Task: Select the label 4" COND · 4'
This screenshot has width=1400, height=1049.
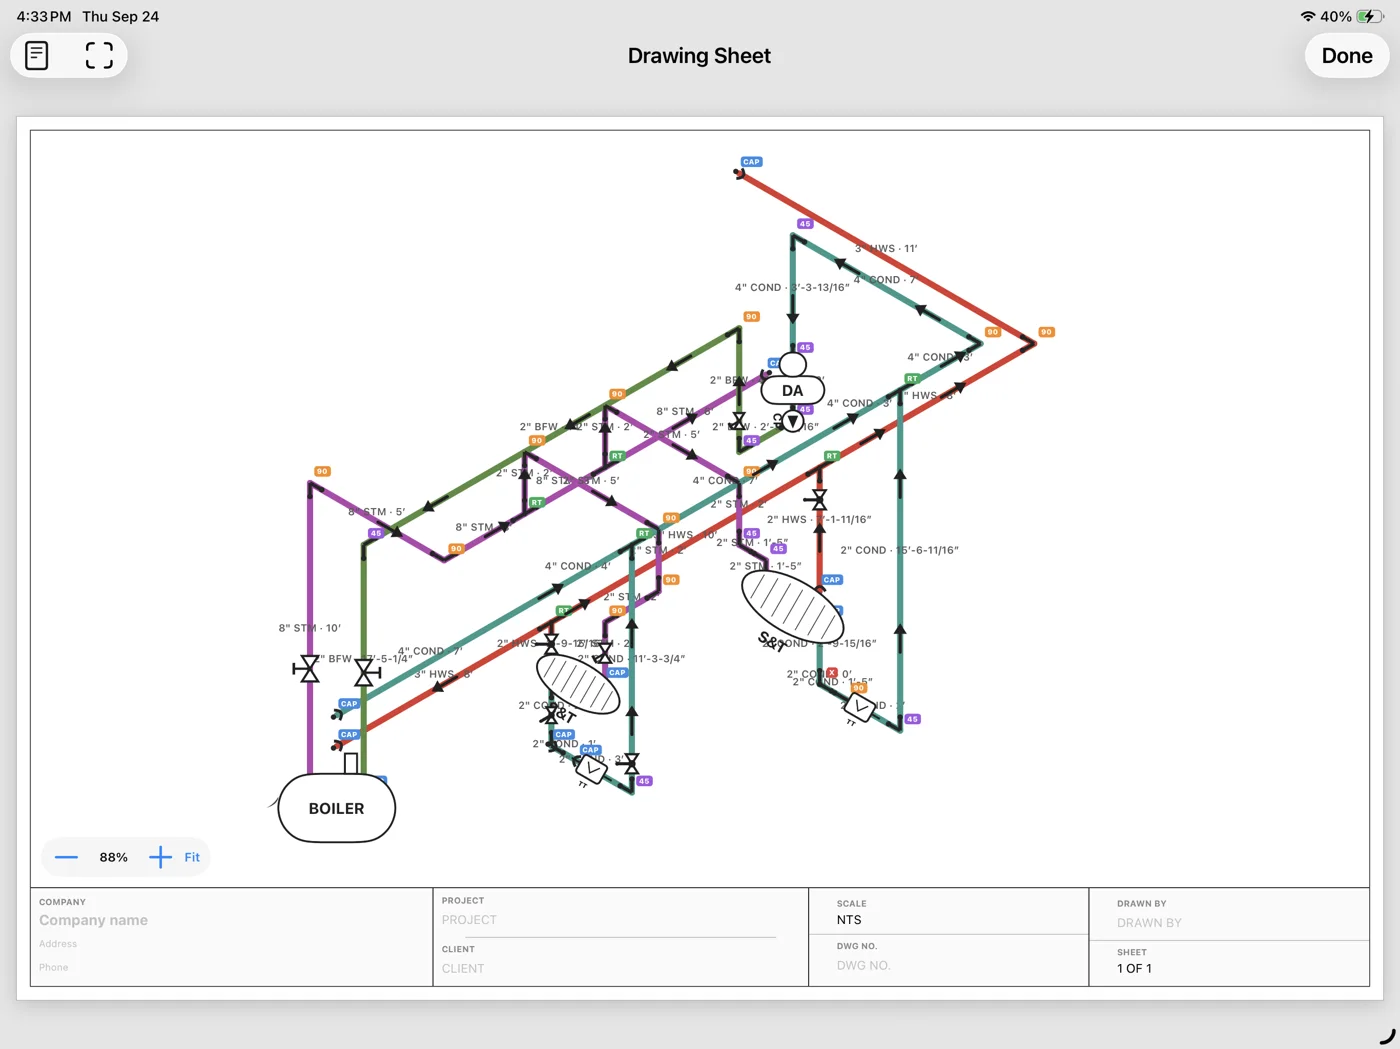Action: coord(577,566)
